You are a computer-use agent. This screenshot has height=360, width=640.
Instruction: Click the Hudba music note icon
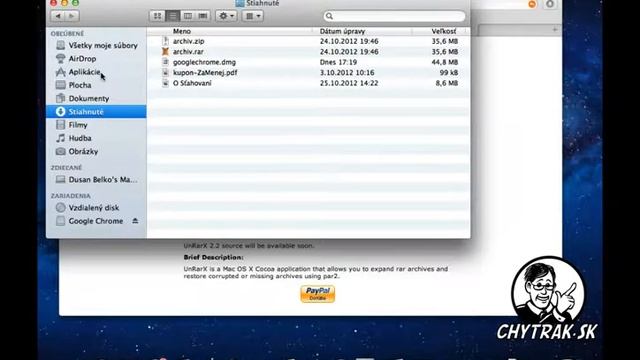tap(60, 138)
